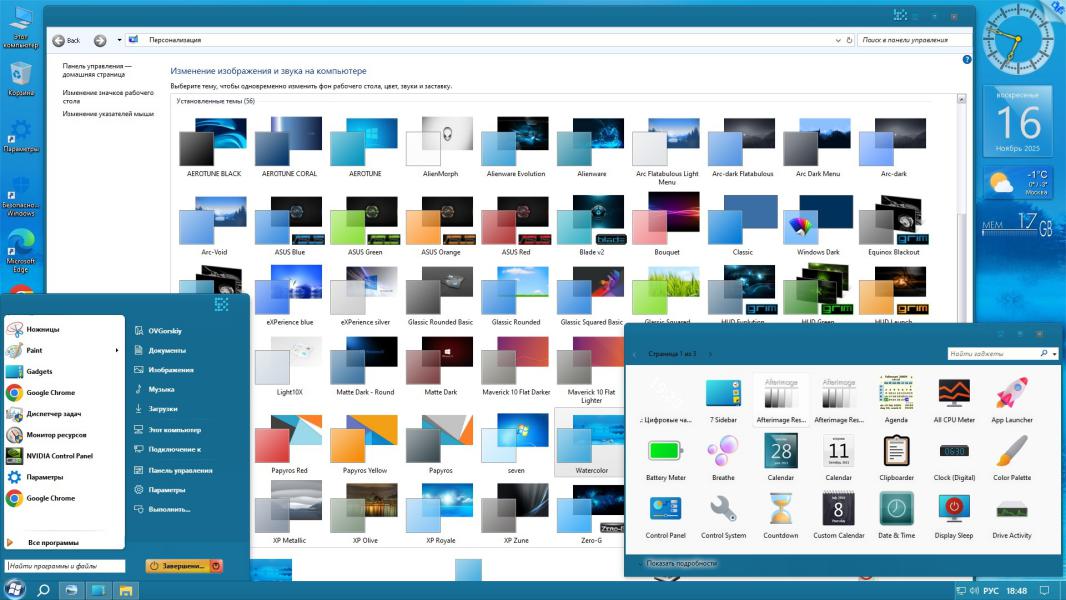Expand the Paint submenu arrow
Image resolution: width=1066 pixels, height=600 pixels.
(117, 350)
